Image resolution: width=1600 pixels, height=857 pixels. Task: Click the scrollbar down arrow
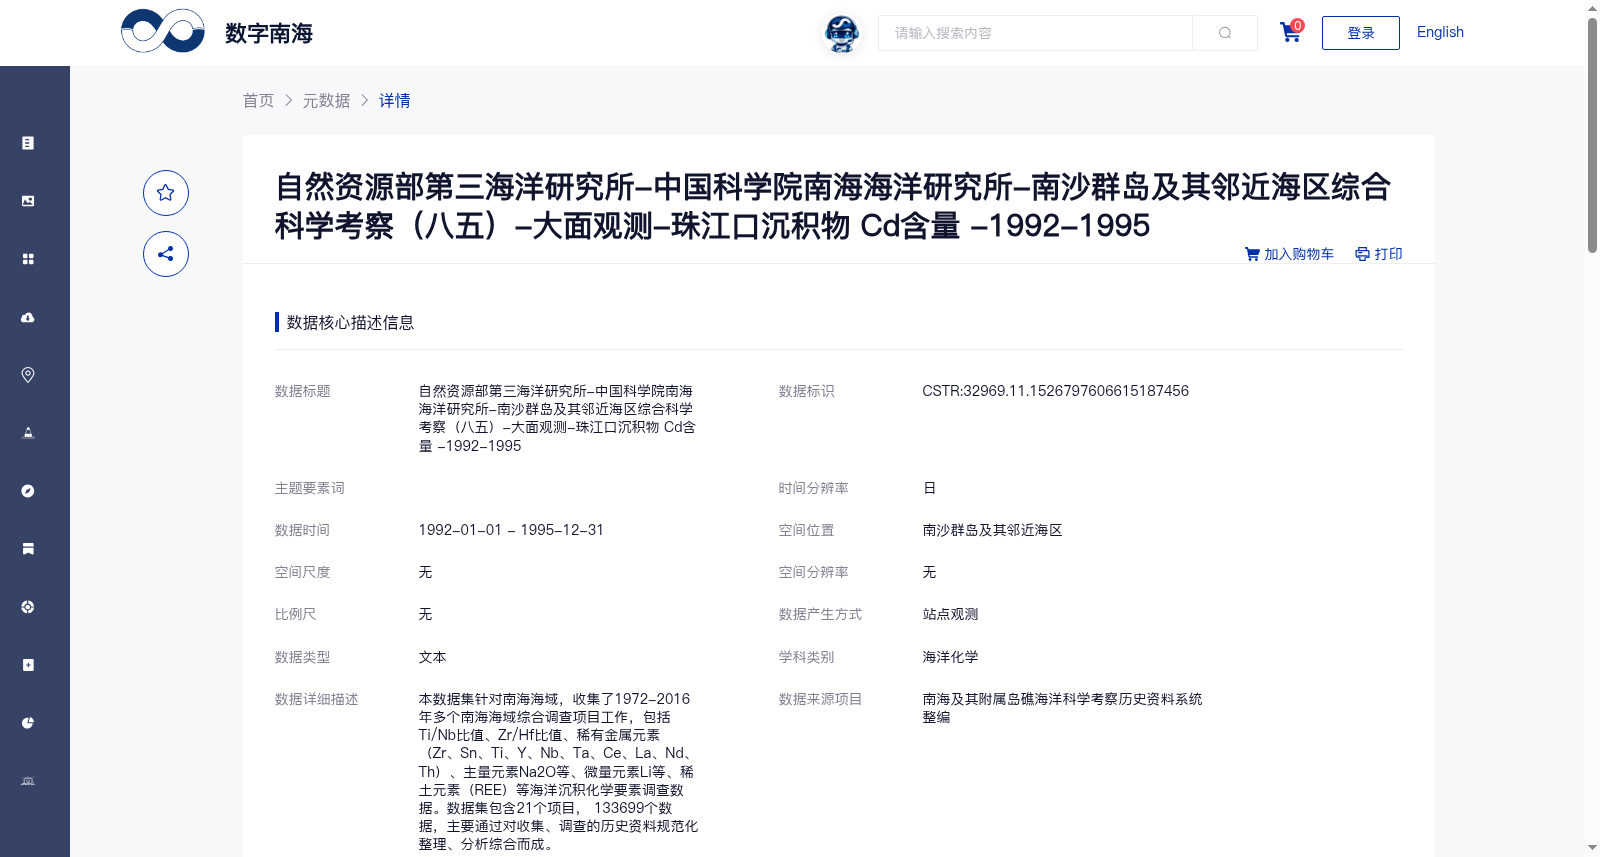tap(1592, 848)
